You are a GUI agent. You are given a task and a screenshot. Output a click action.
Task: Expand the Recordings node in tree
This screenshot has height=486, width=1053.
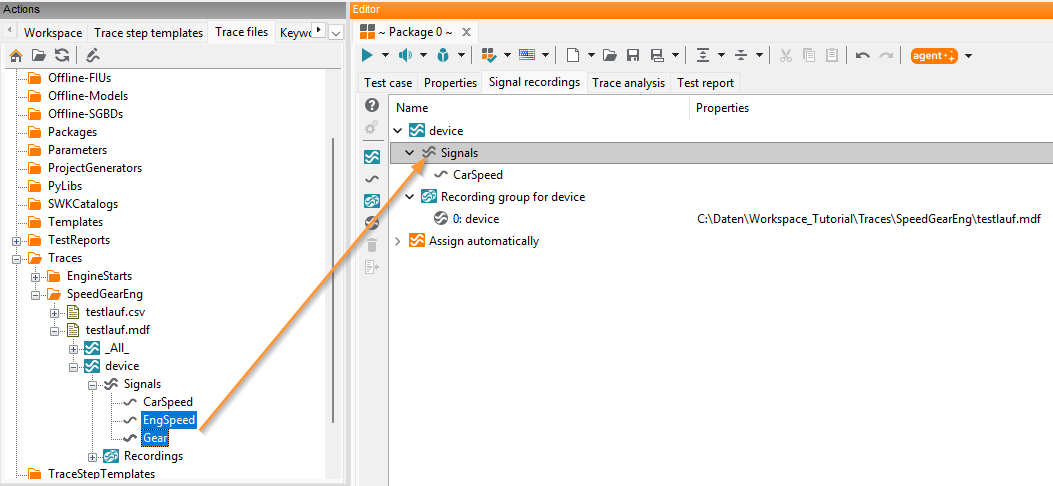point(93,456)
